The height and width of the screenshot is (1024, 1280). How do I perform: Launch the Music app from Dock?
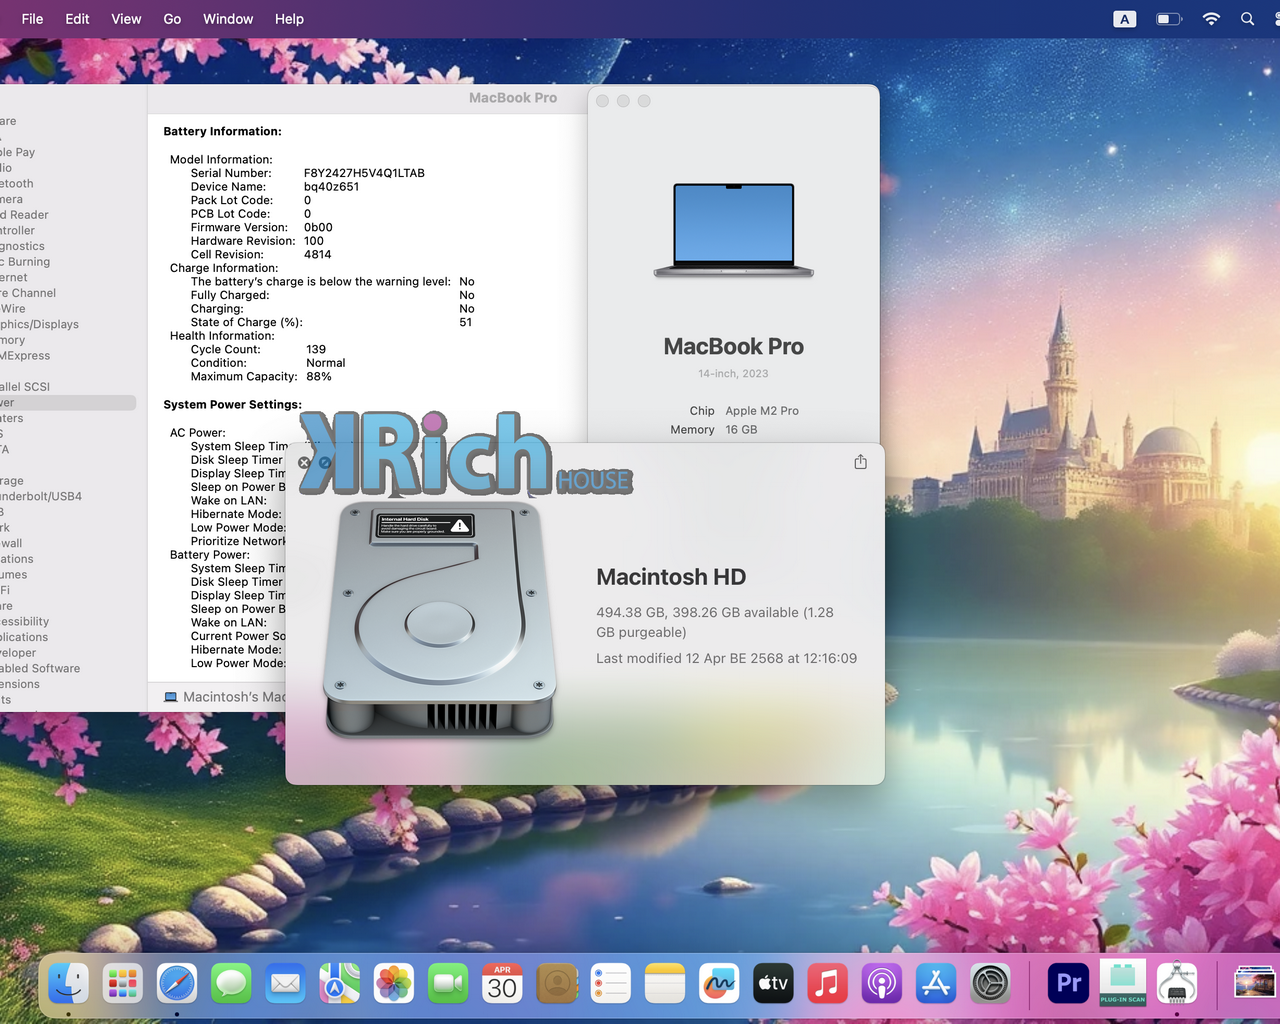click(827, 984)
